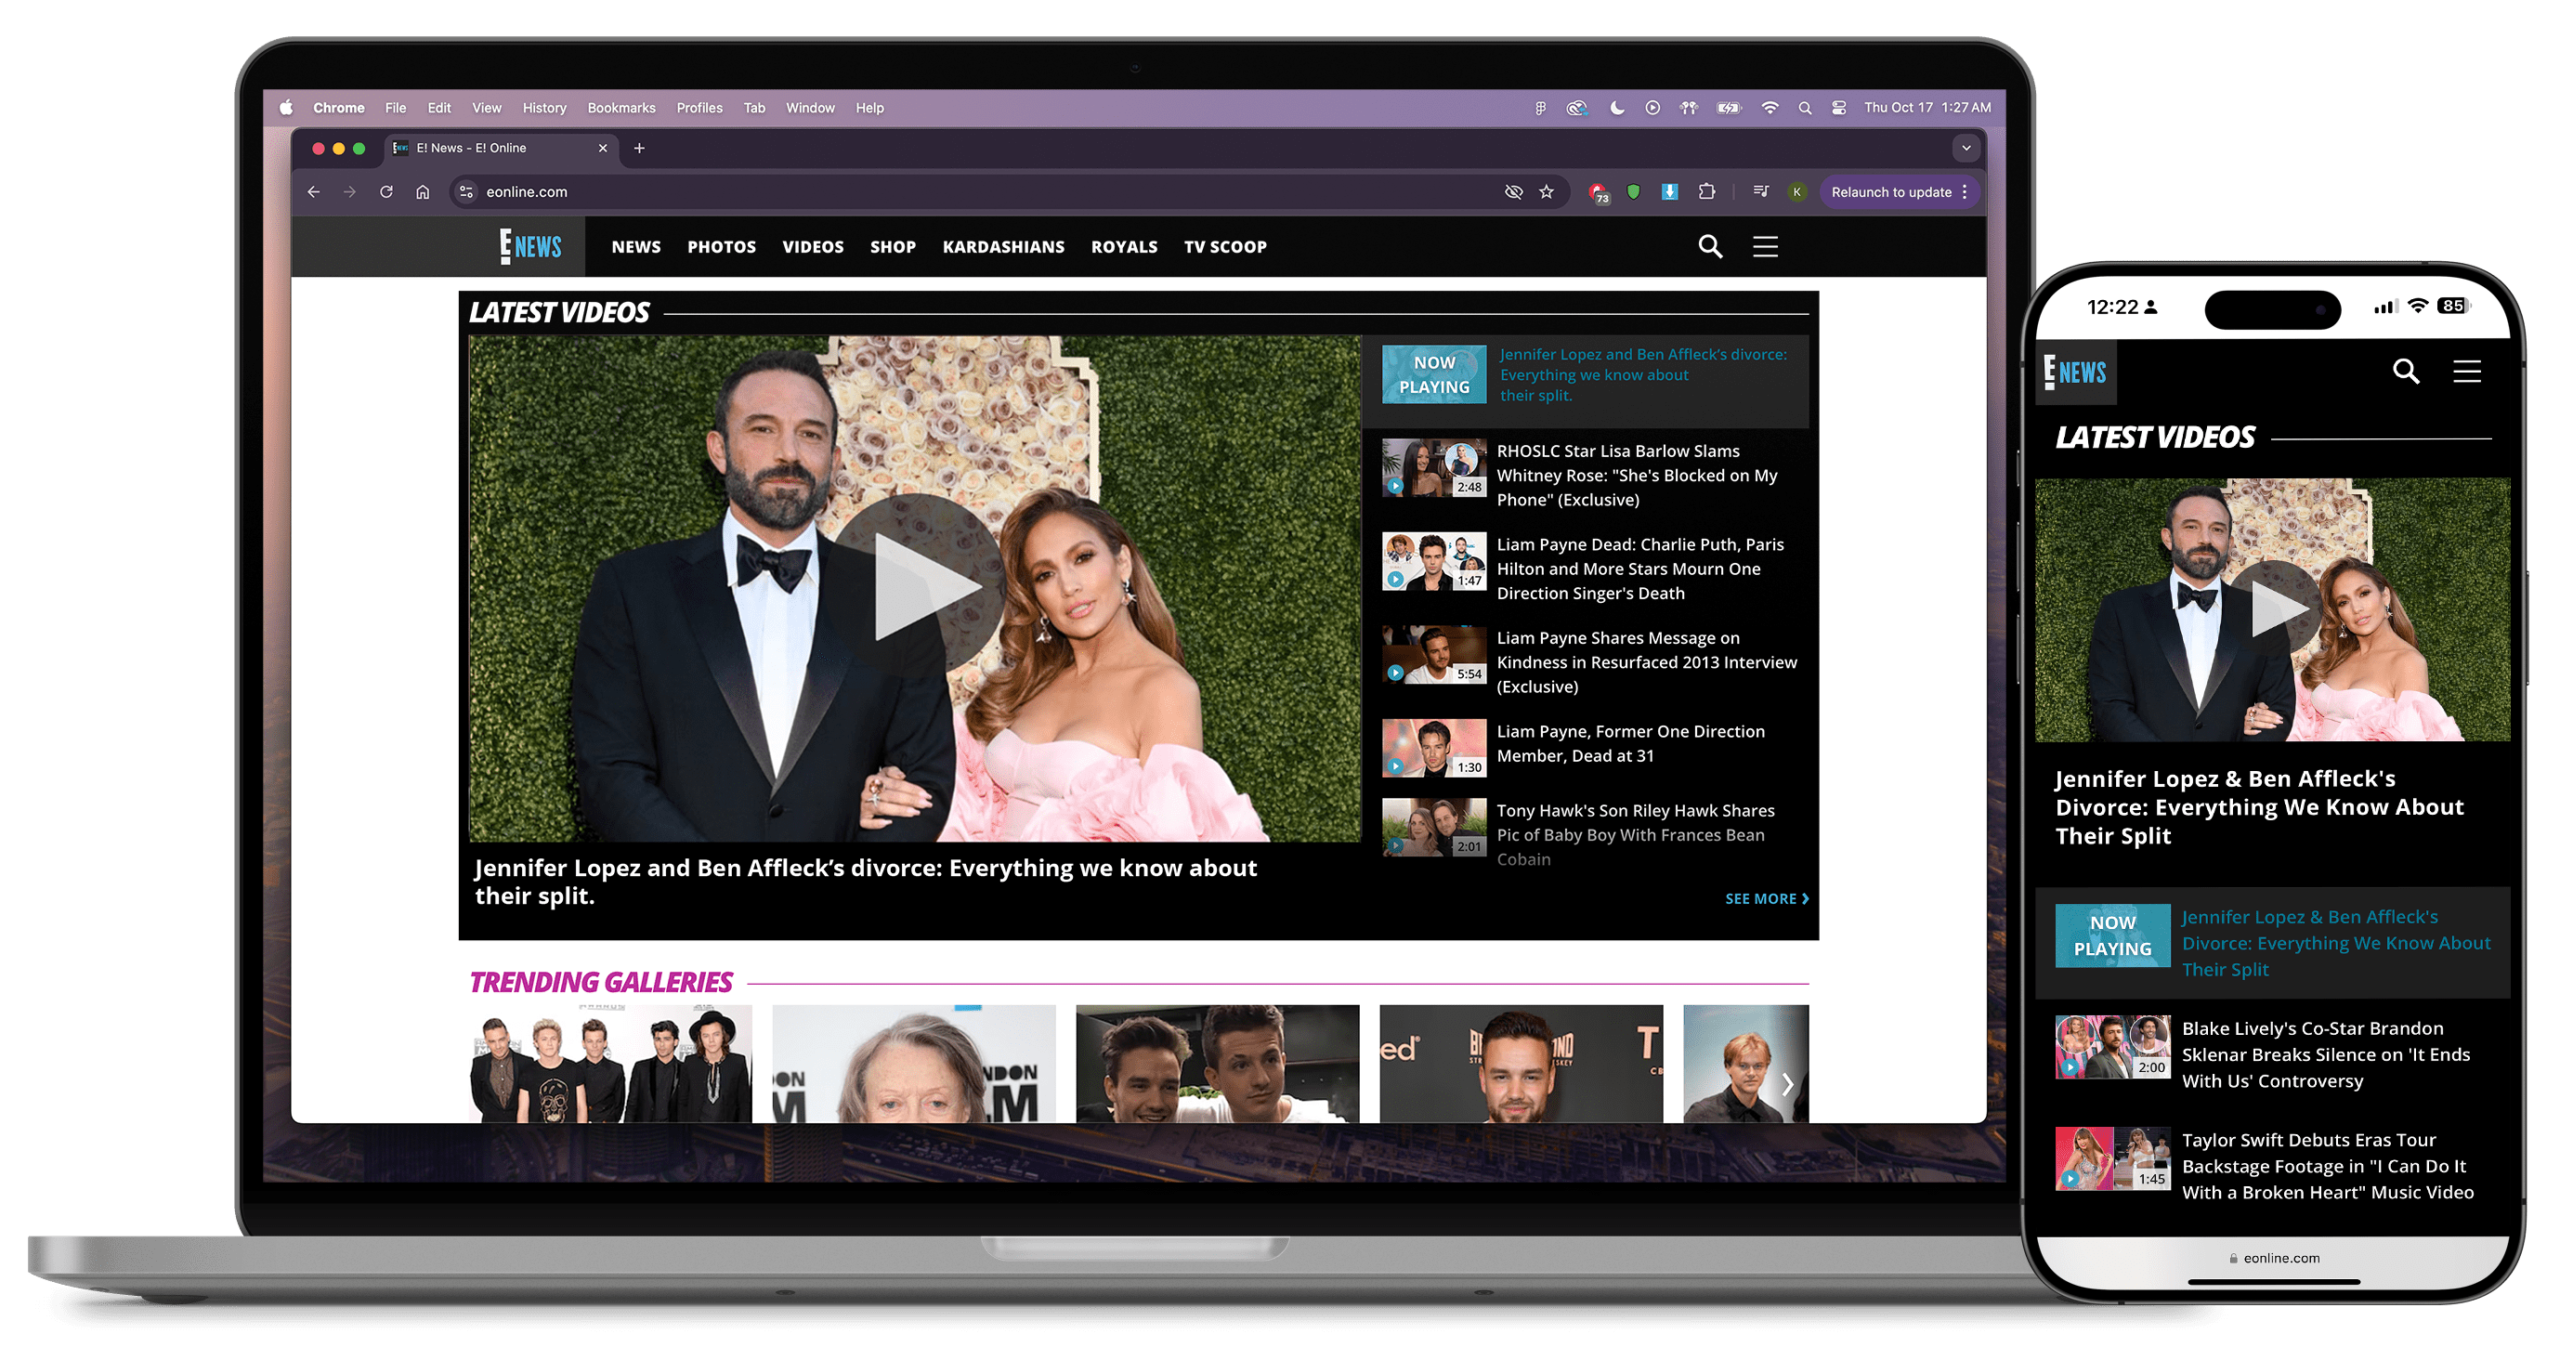Open the blue download extension icon
2560x1347 pixels.
pyautogui.click(x=1669, y=191)
